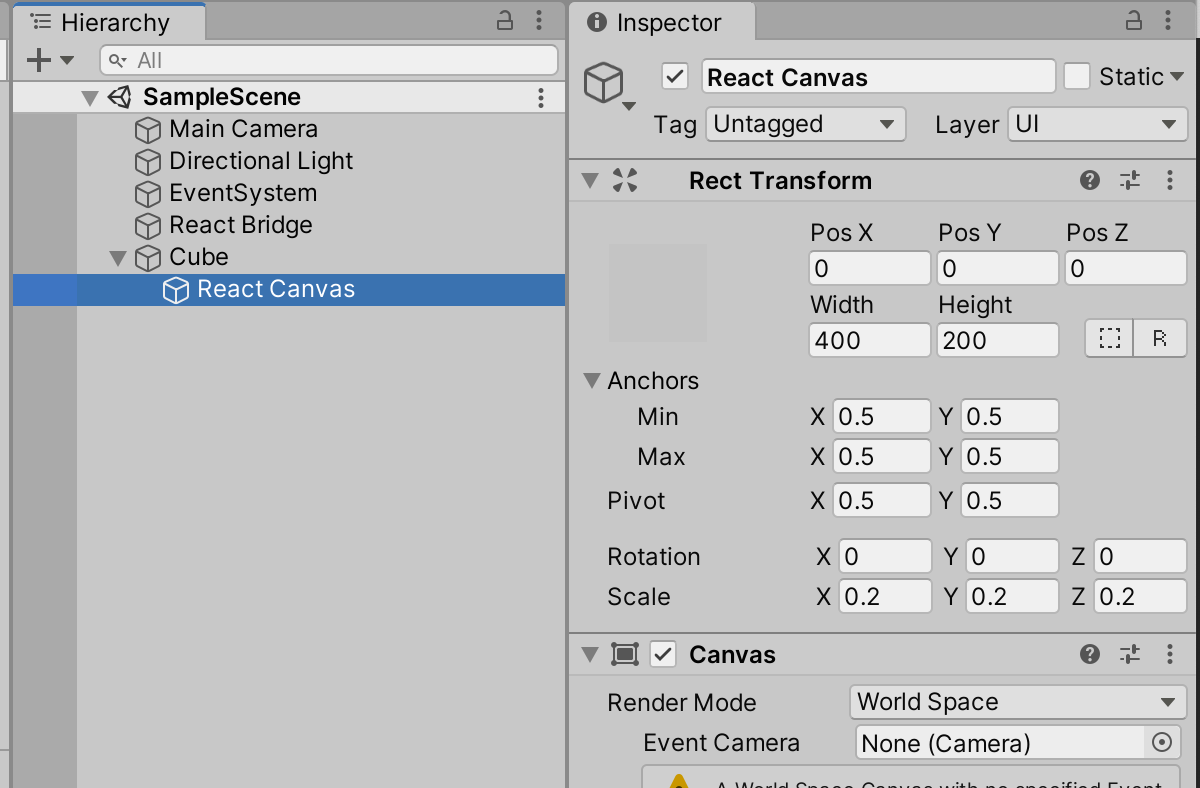
Task: Open the Layer dropdown showing UI
Action: point(1096,125)
